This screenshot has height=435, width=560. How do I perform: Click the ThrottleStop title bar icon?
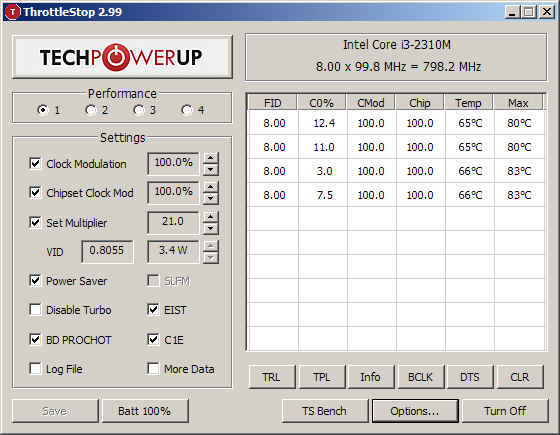pyautogui.click(x=12, y=12)
